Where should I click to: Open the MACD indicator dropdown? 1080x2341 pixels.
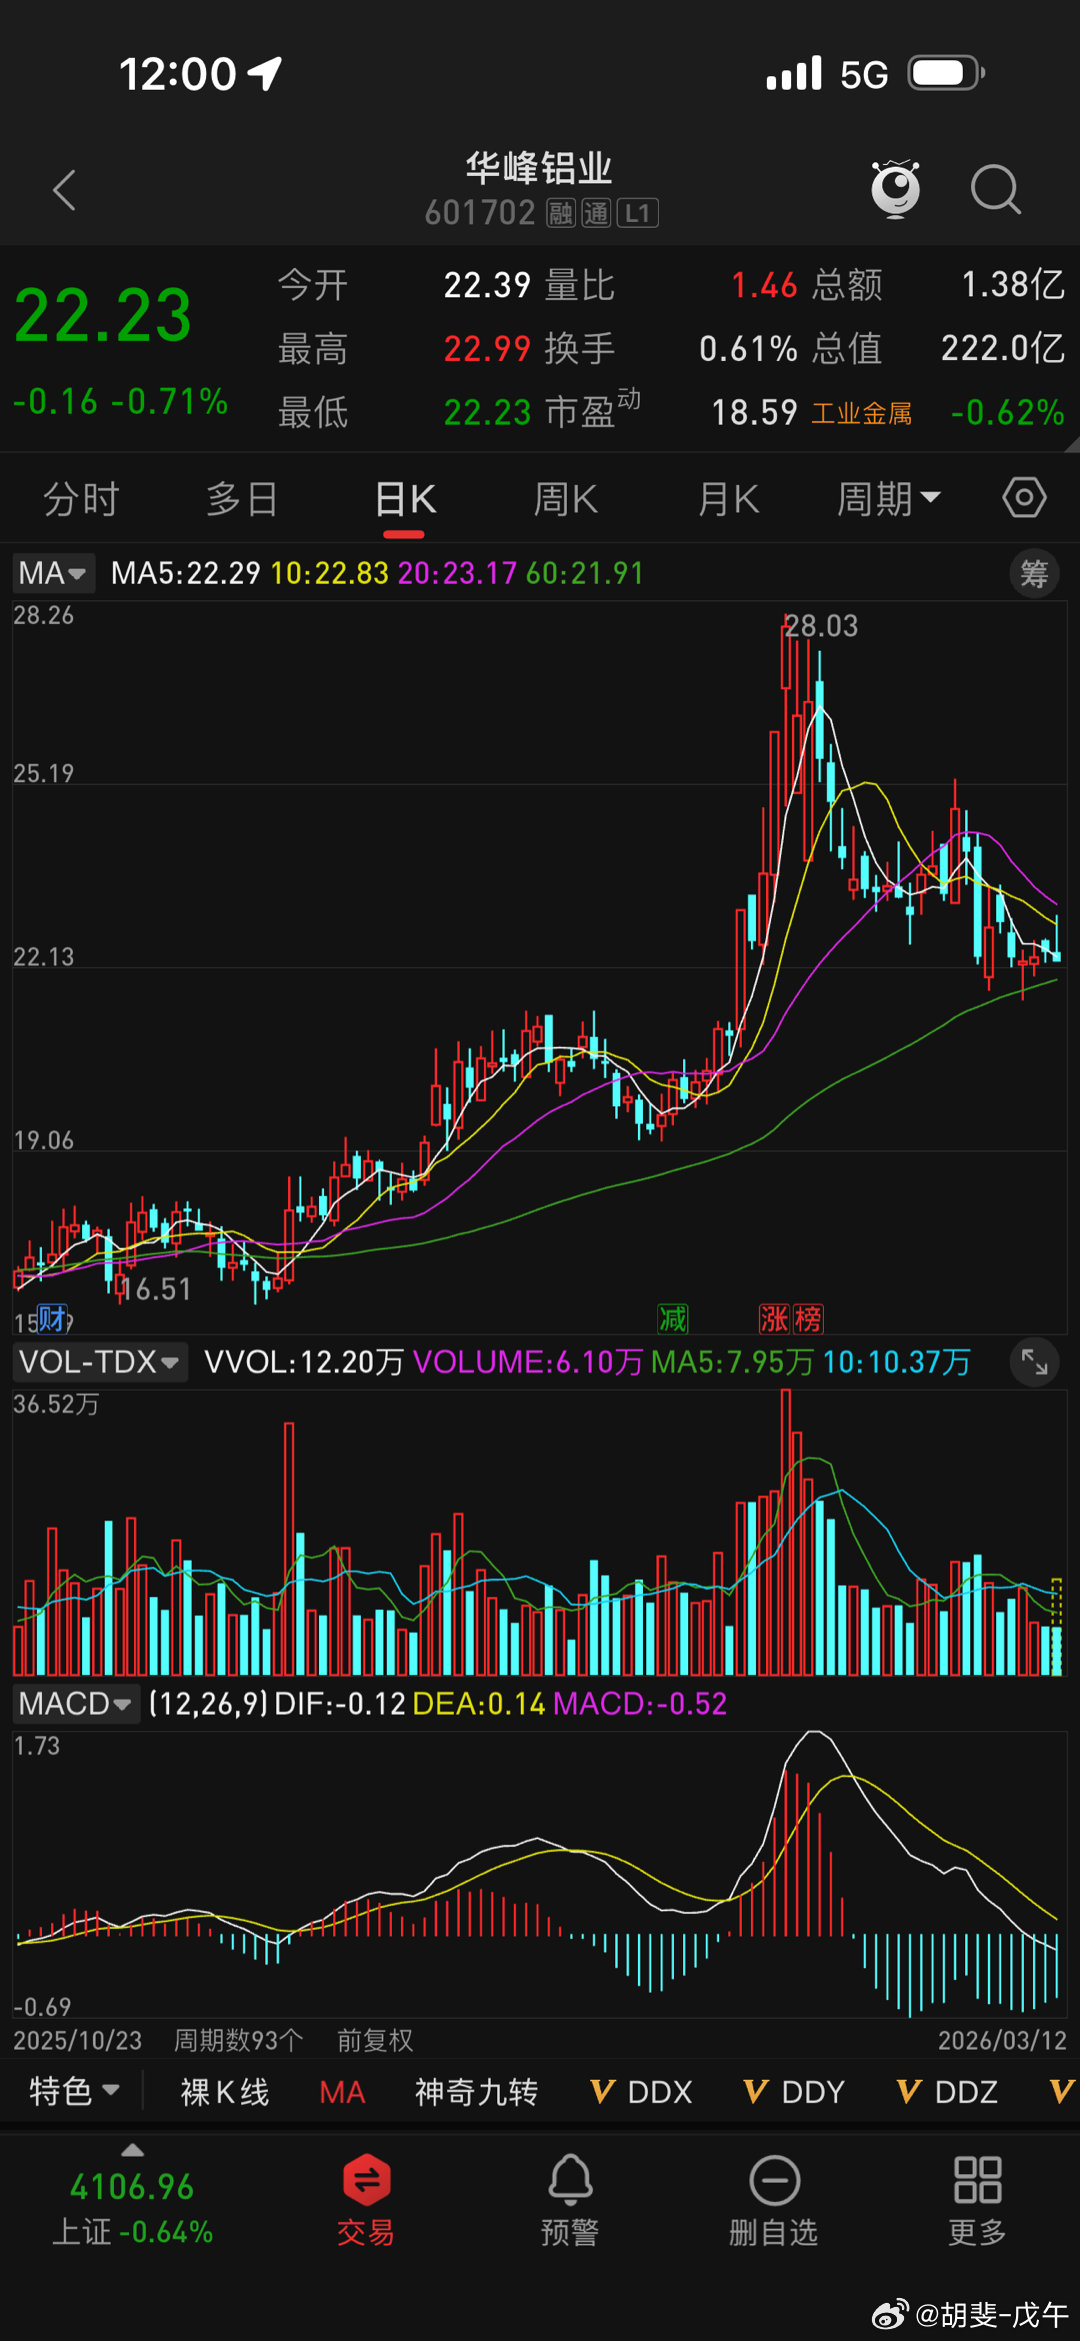point(75,1703)
